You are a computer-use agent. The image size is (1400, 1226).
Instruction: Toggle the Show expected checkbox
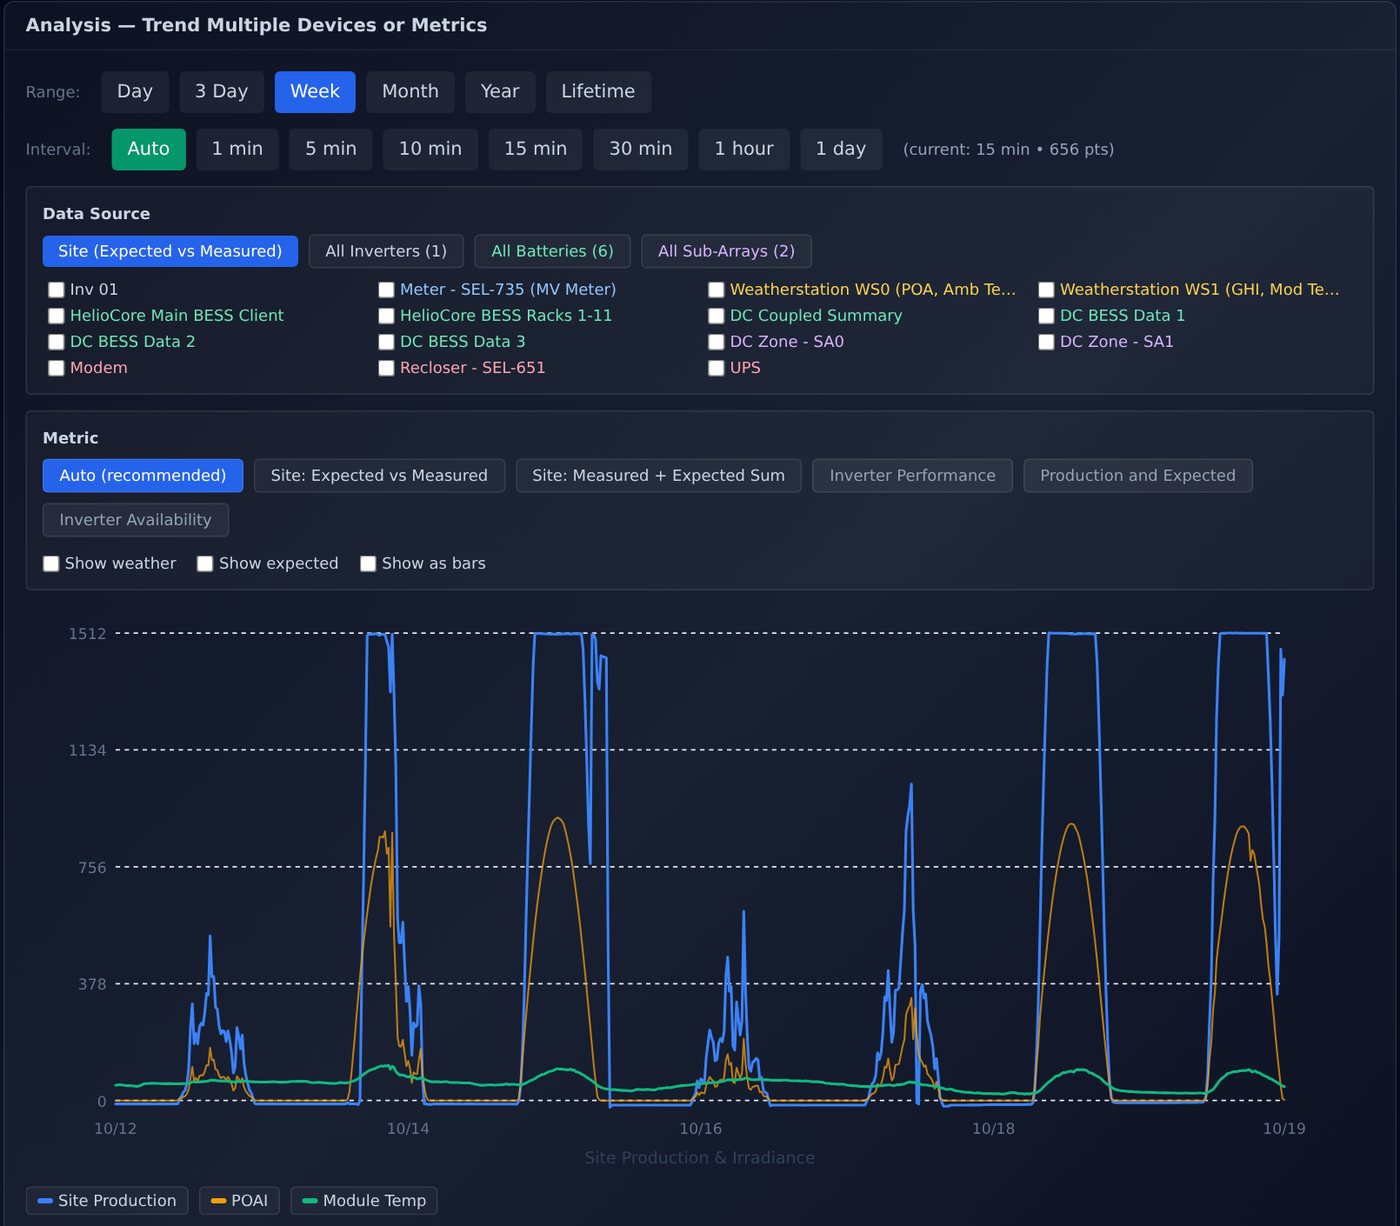(205, 564)
